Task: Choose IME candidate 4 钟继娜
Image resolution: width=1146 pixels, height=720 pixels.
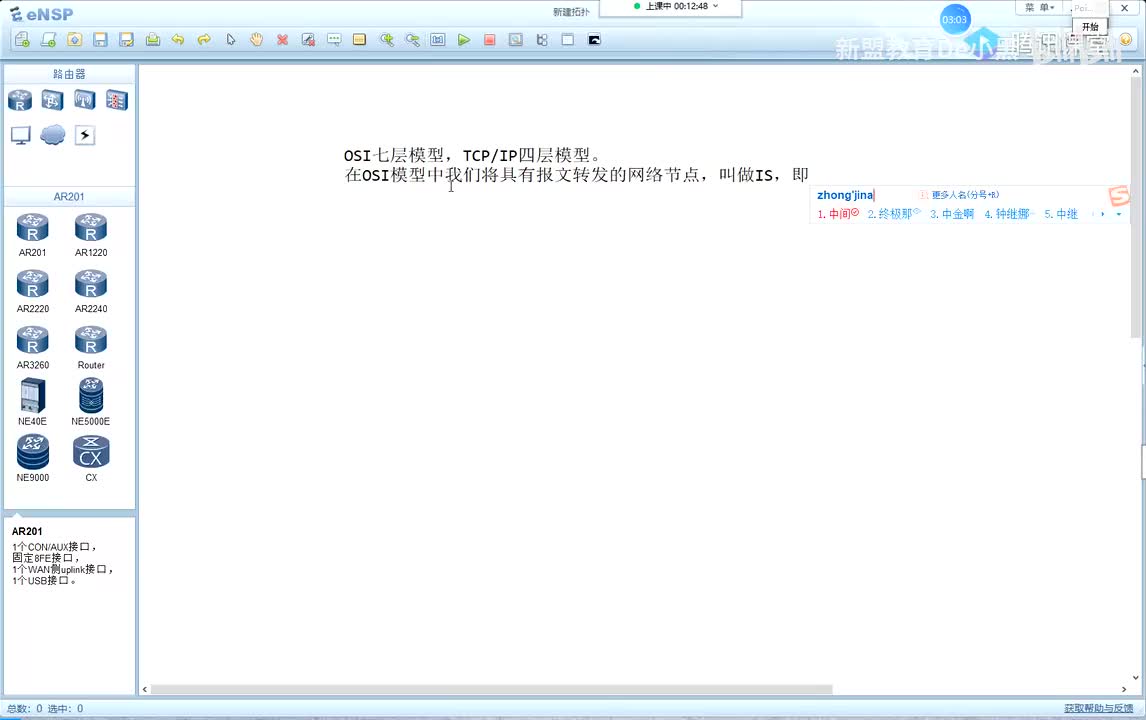Action: pyautogui.click(x=1007, y=214)
